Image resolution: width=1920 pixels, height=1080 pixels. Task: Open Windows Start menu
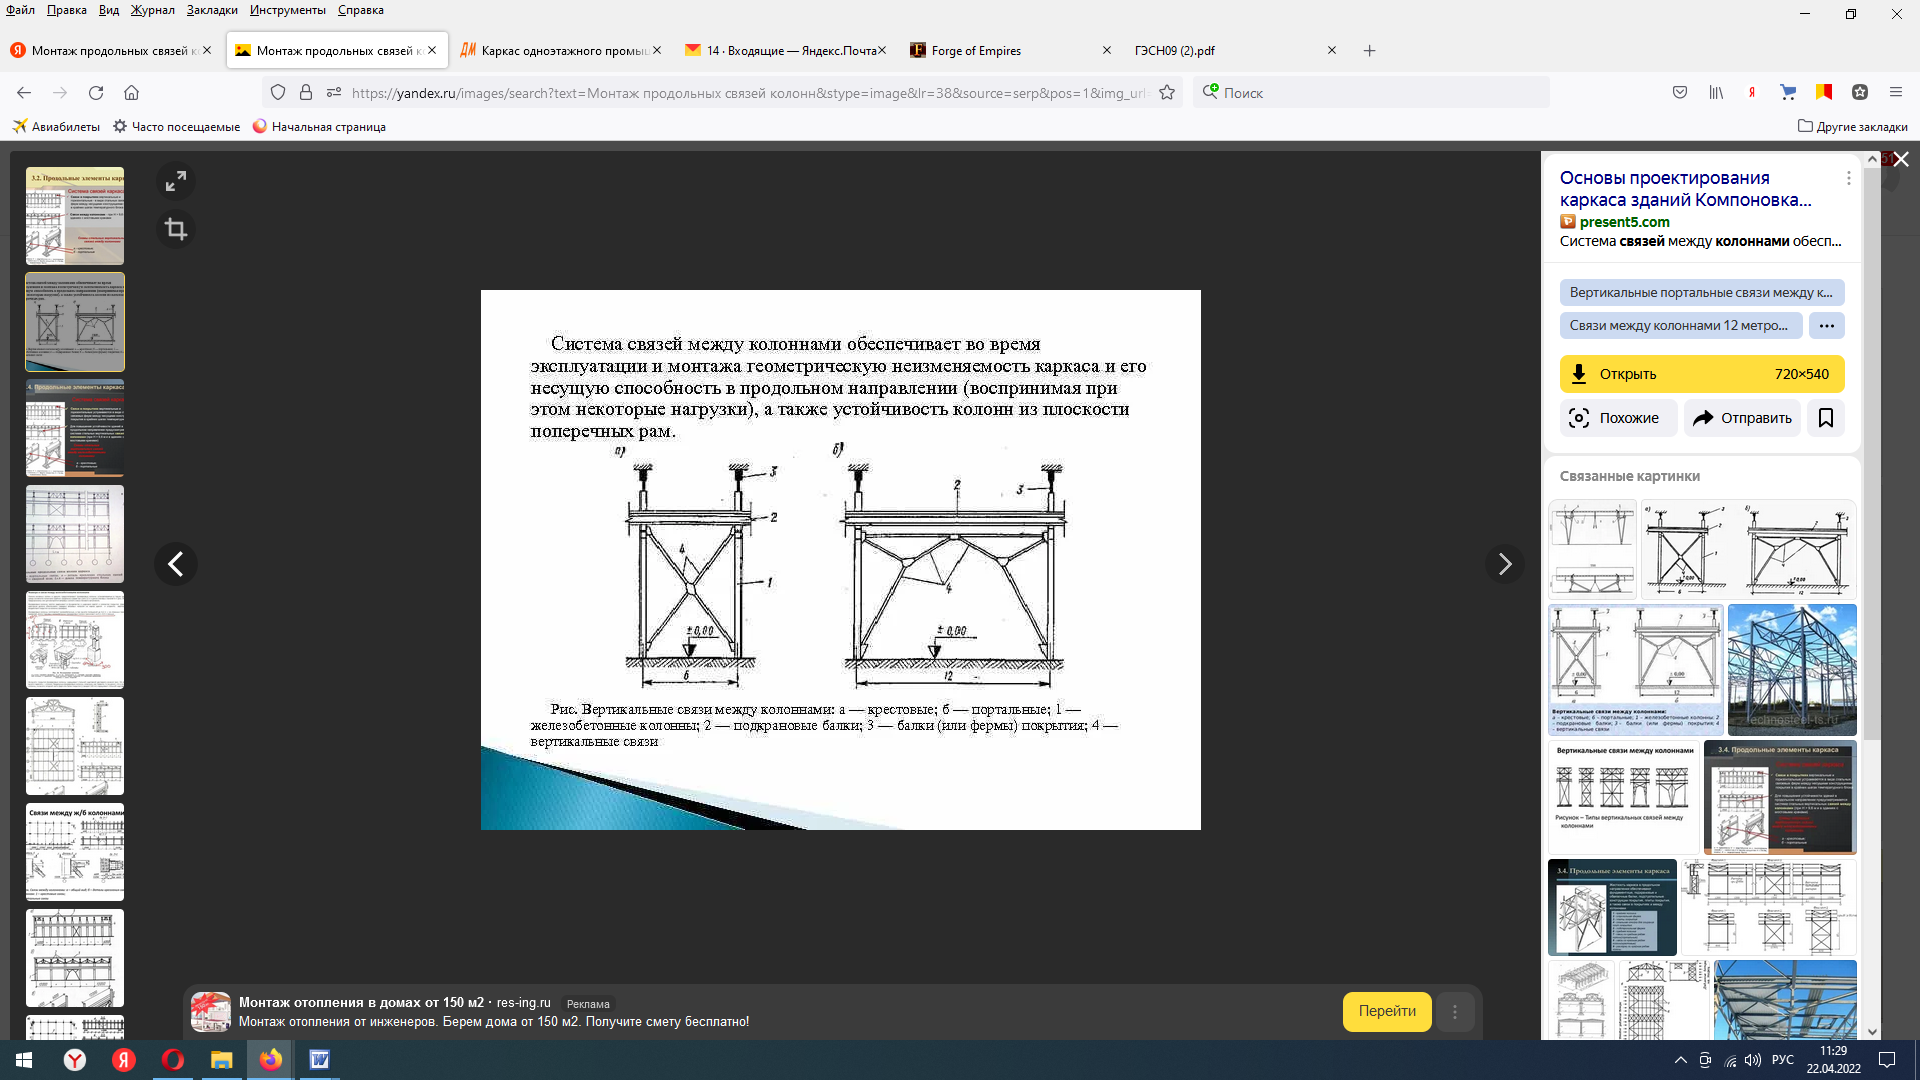point(24,1060)
